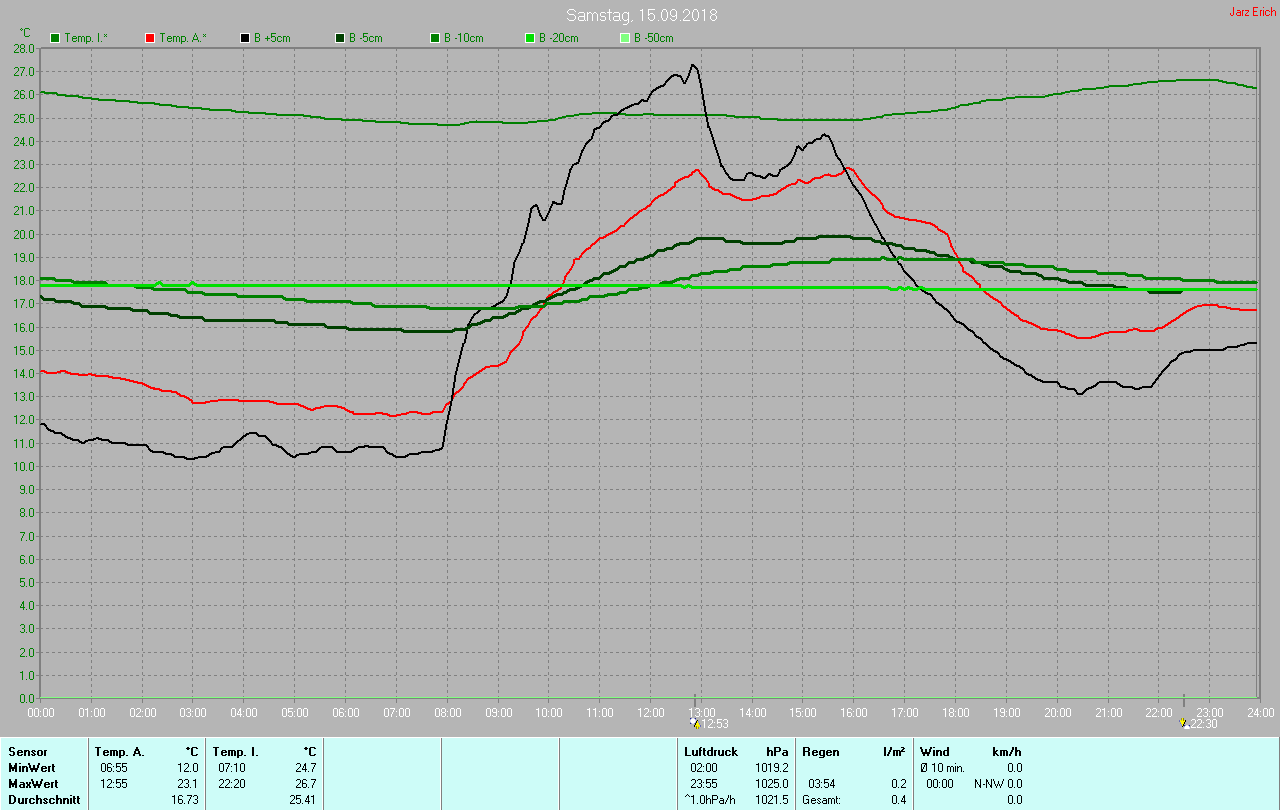Toggle the Temp. A.* series label
Screen dimensions: 1280x810
[x=183, y=38]
